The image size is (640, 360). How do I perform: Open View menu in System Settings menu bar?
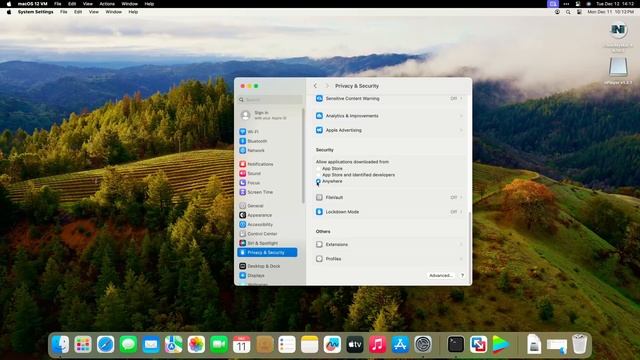(x=93, y=12)
